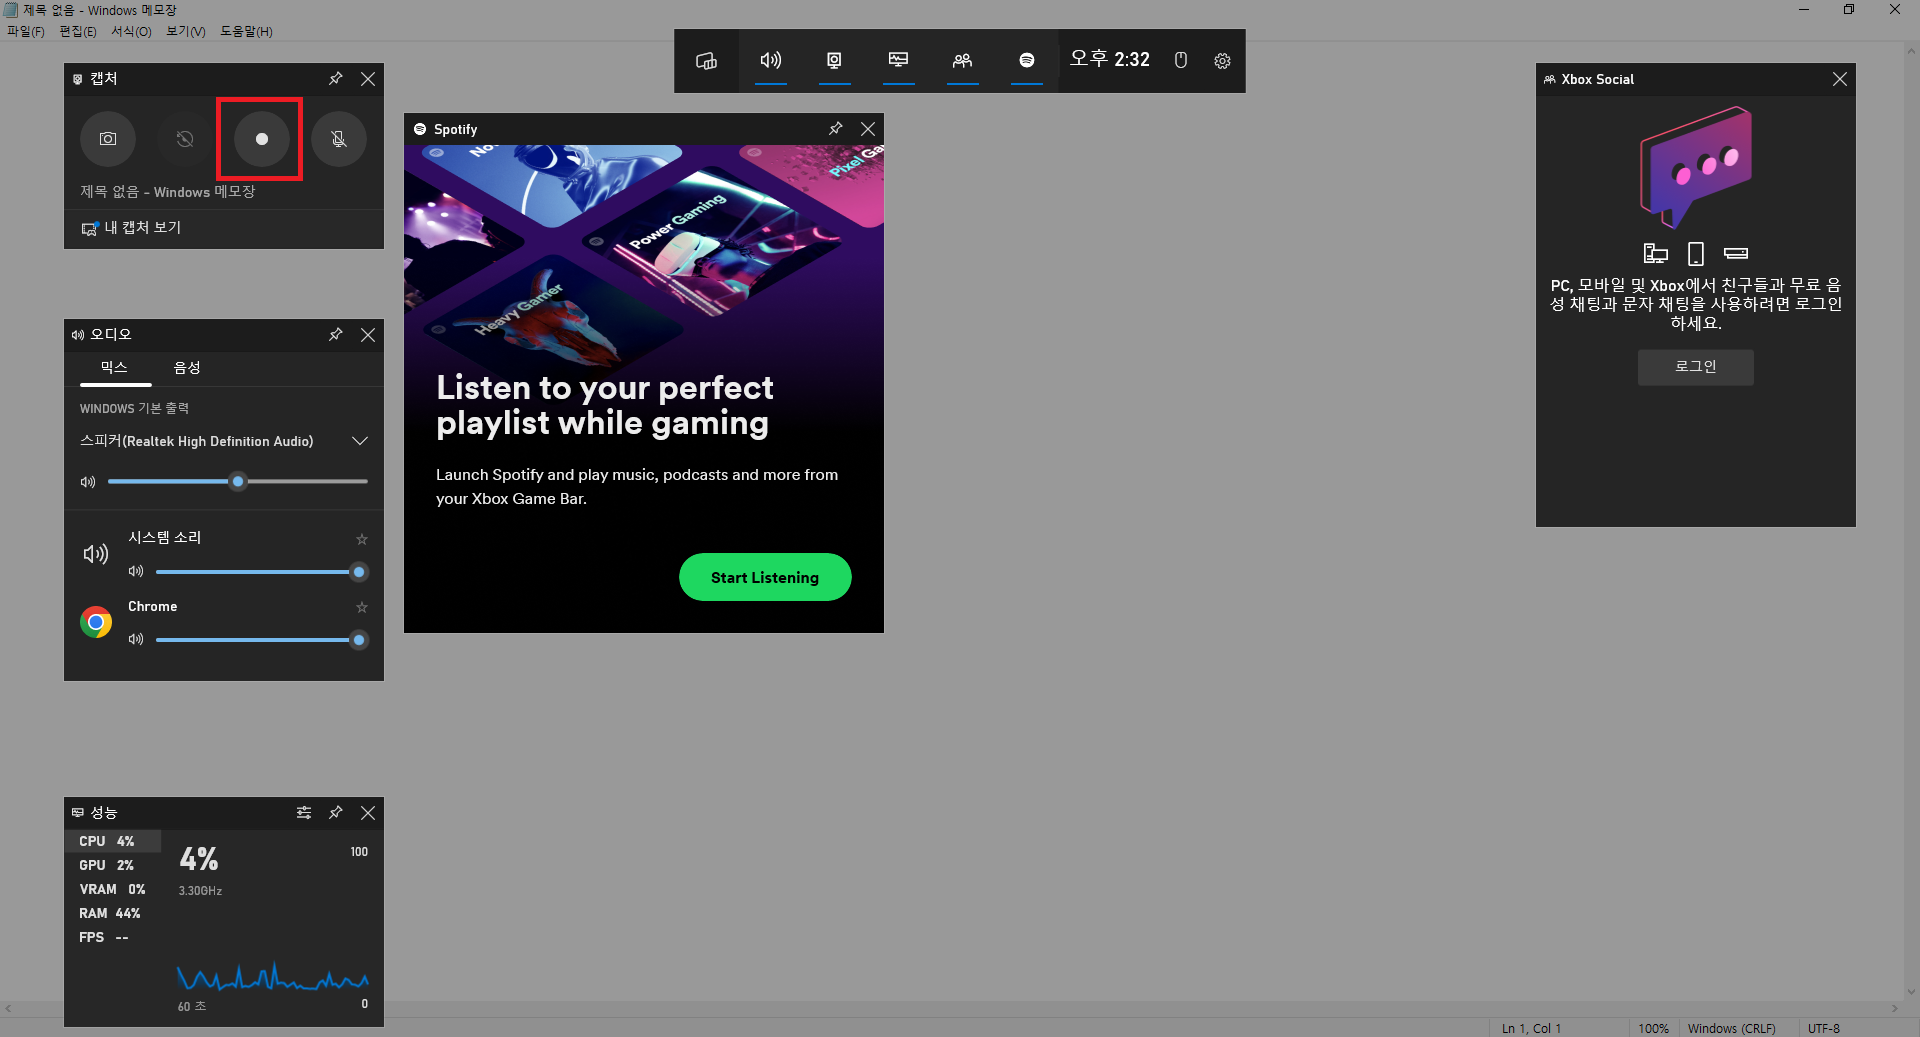This screenshot has height=1037, width=1920.
Task: Favorite Chrome with the star
Action: point(362,607)
